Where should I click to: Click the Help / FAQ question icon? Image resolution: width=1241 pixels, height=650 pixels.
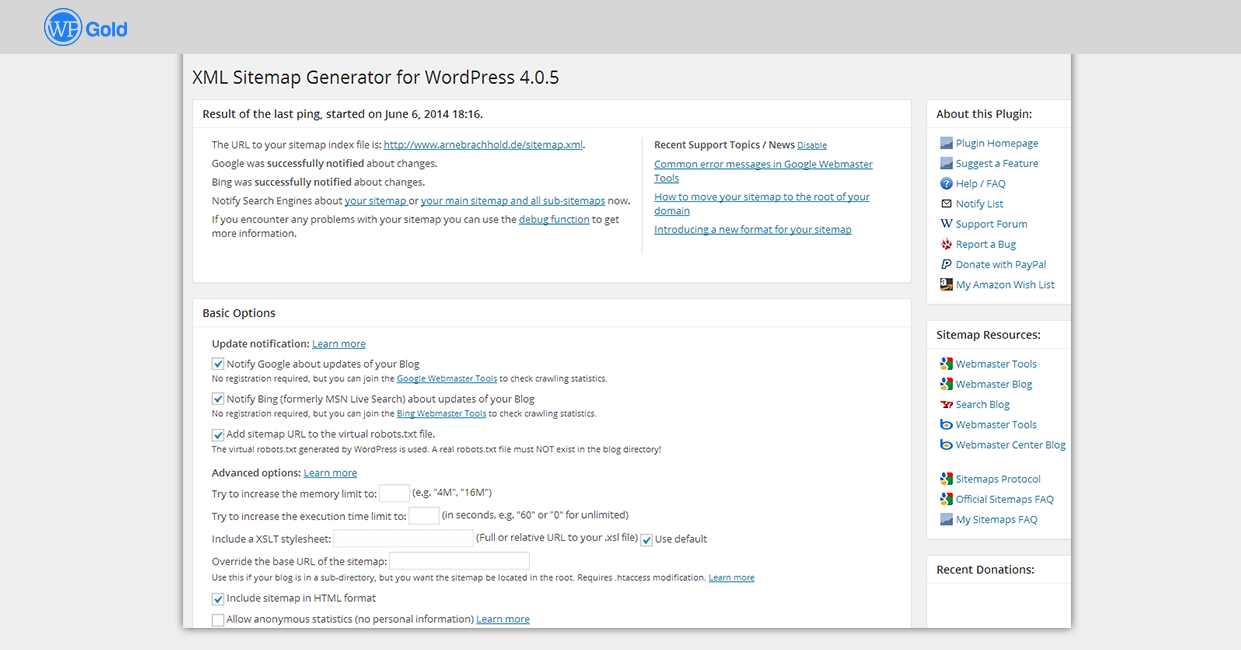point(946,184)
